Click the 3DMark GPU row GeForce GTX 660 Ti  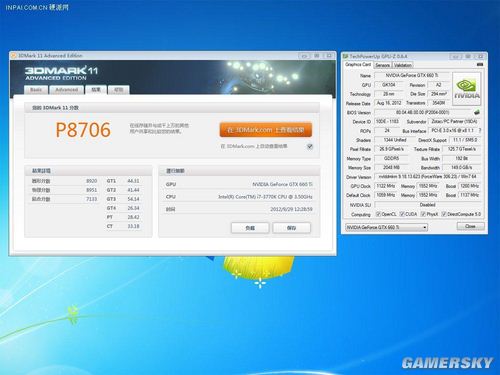coord(239,184)
